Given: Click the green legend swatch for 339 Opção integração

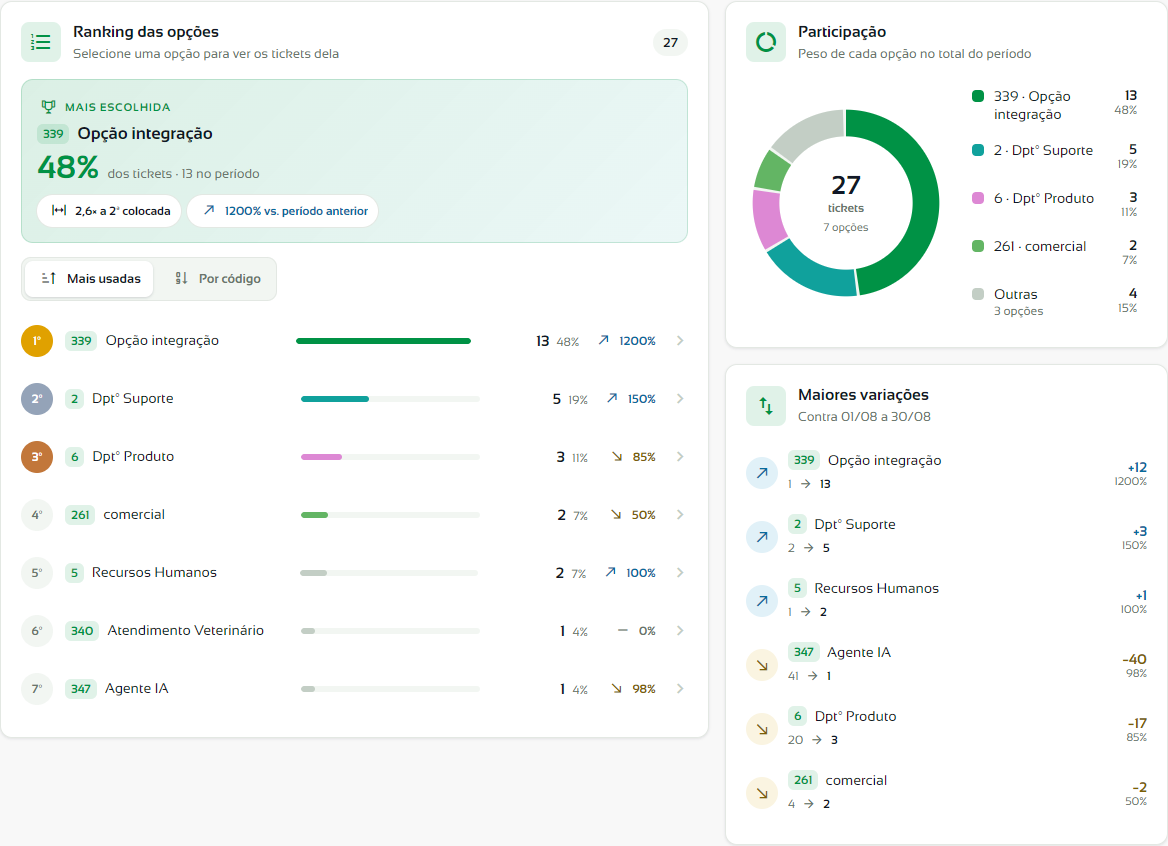Looking at the screenshot, I should [978, 96].
